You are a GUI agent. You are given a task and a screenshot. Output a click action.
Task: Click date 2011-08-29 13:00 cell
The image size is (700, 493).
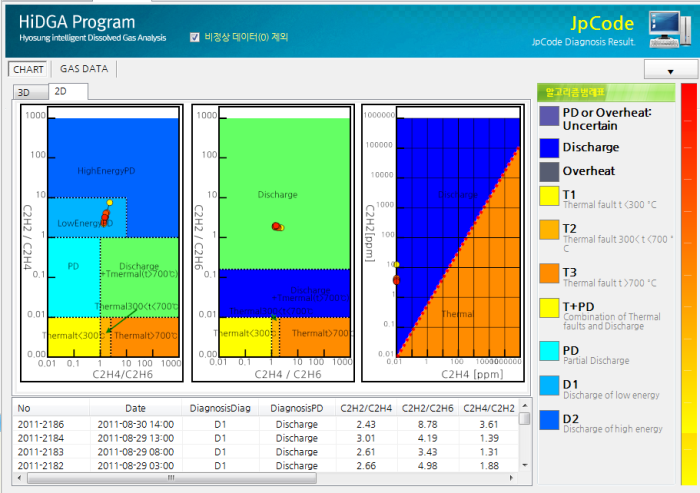tap(135, 438)
